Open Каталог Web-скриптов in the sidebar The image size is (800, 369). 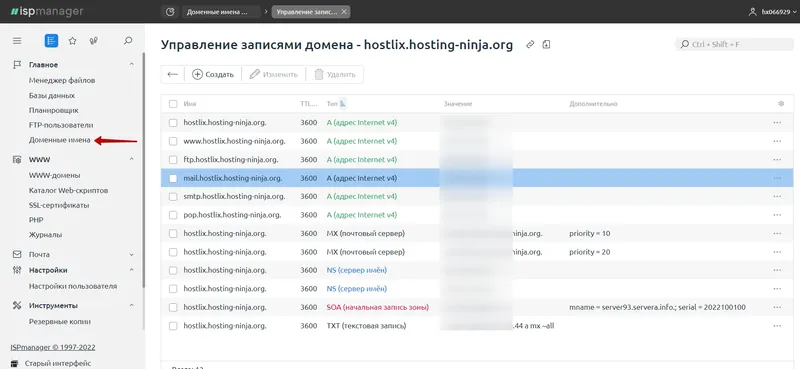[68, 190]
